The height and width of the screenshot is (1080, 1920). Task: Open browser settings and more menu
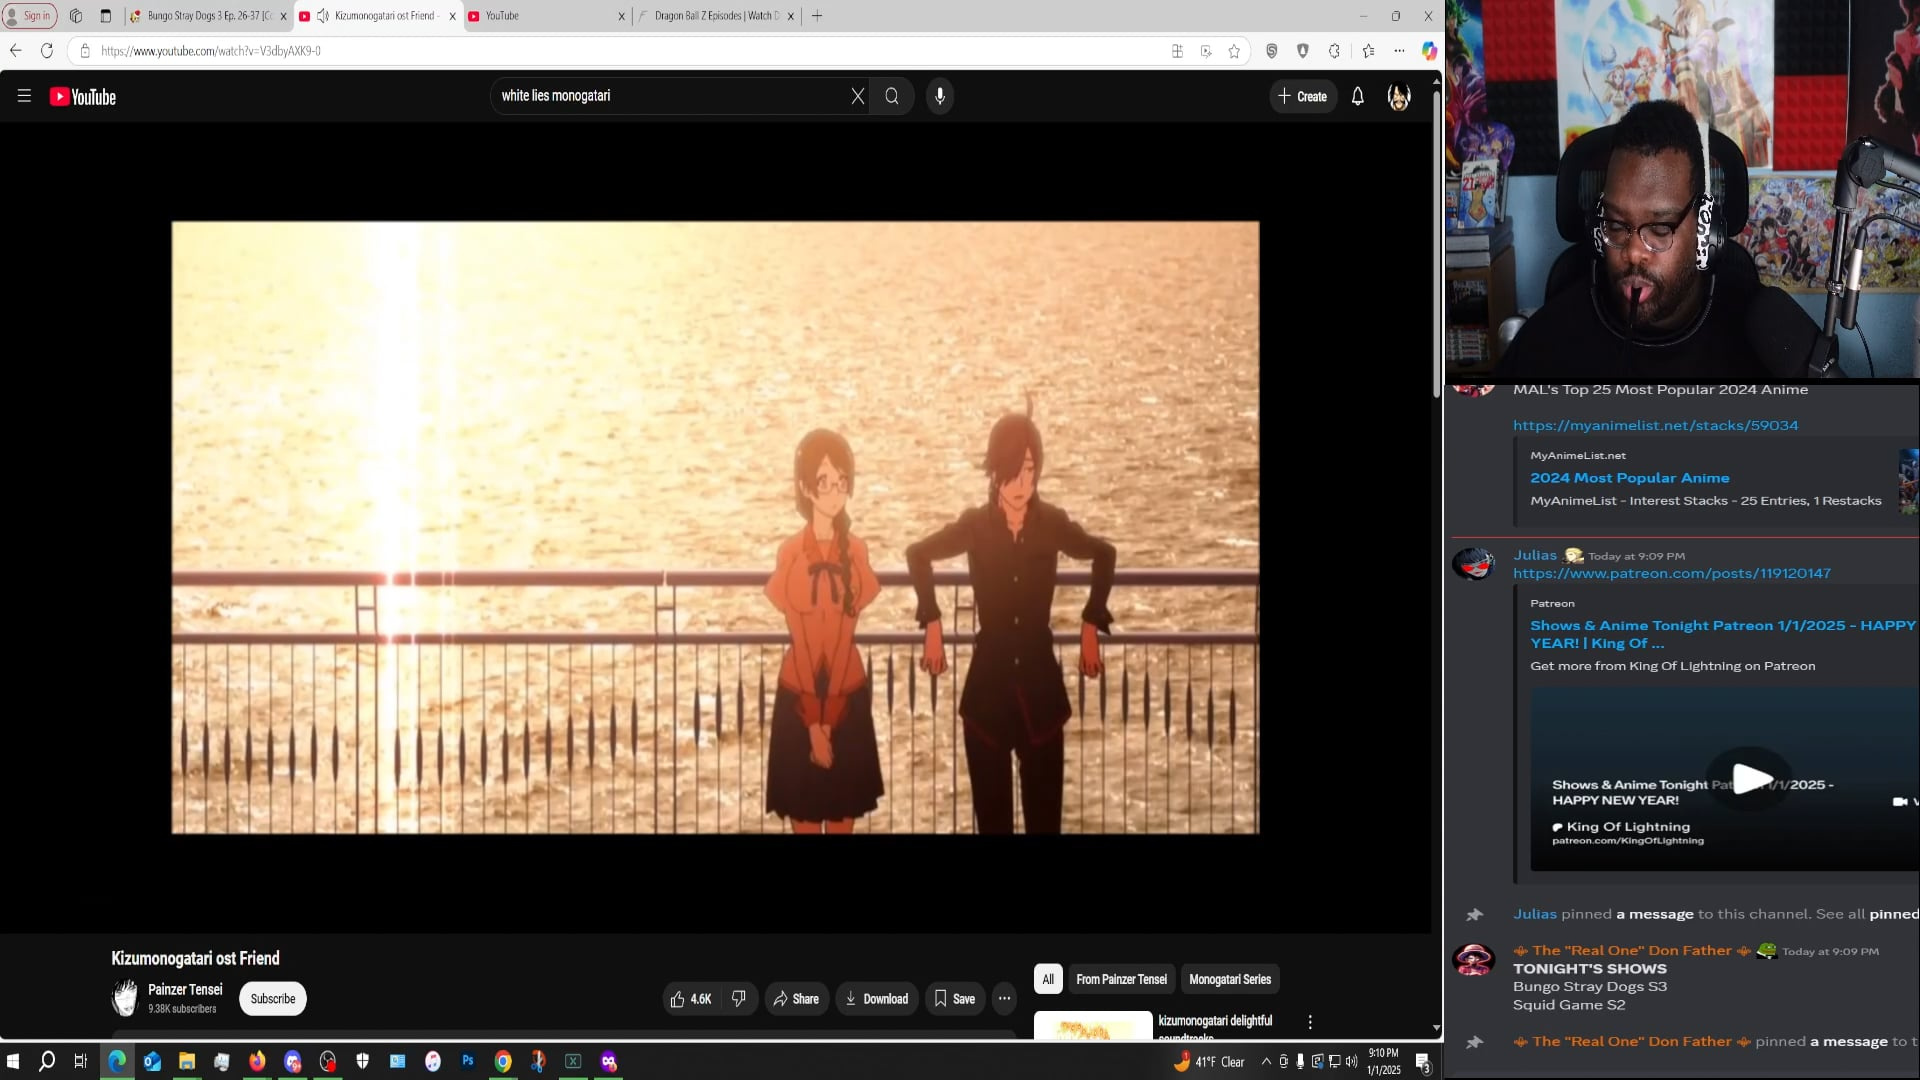1399,51
